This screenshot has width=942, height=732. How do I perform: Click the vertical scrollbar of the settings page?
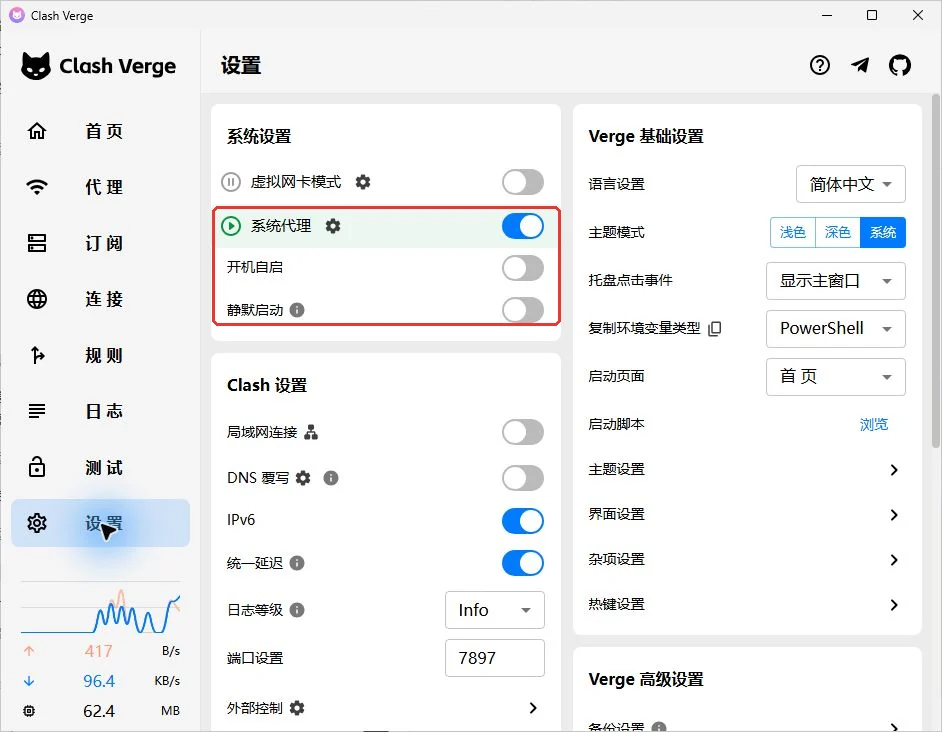935,270
